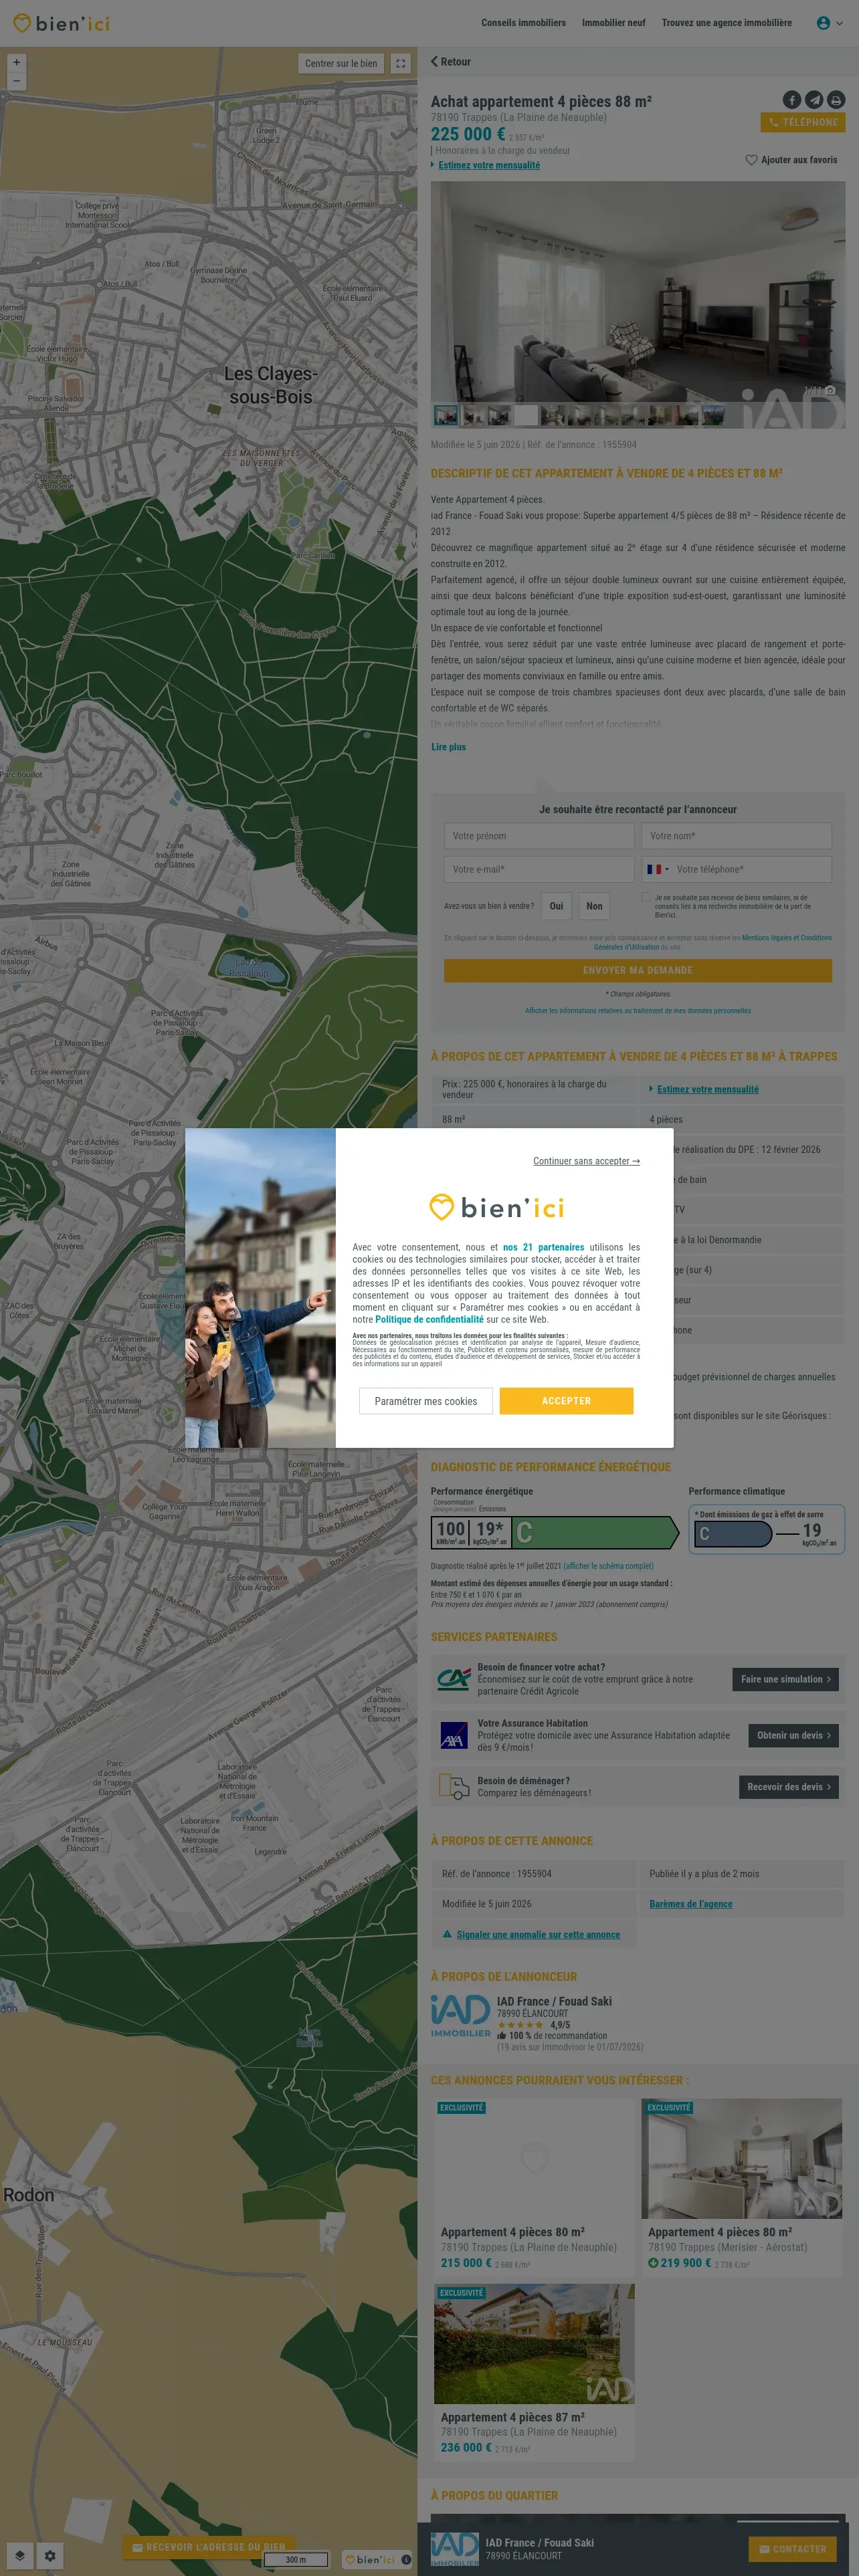Click the IAD Immobilier advertiser logo
This screenshot has width=859, height=2576.
(460, 2015)
